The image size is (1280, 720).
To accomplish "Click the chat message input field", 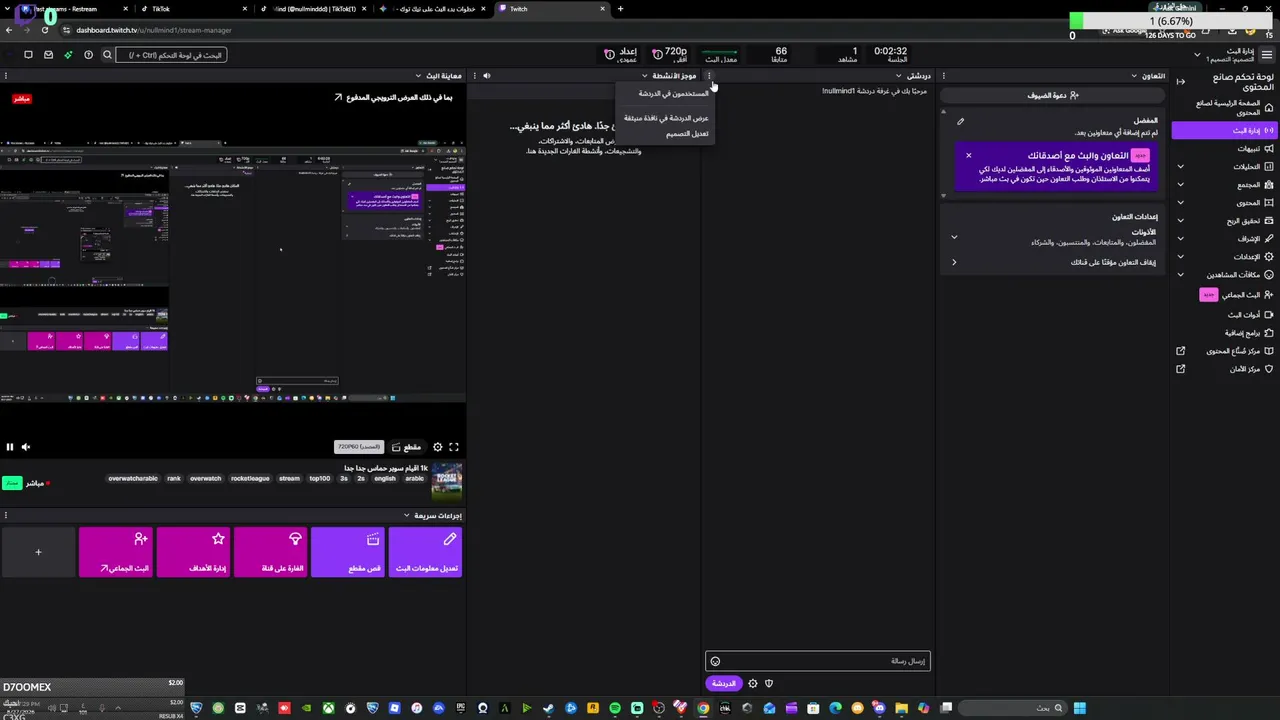I will click(x=818, y=661).
